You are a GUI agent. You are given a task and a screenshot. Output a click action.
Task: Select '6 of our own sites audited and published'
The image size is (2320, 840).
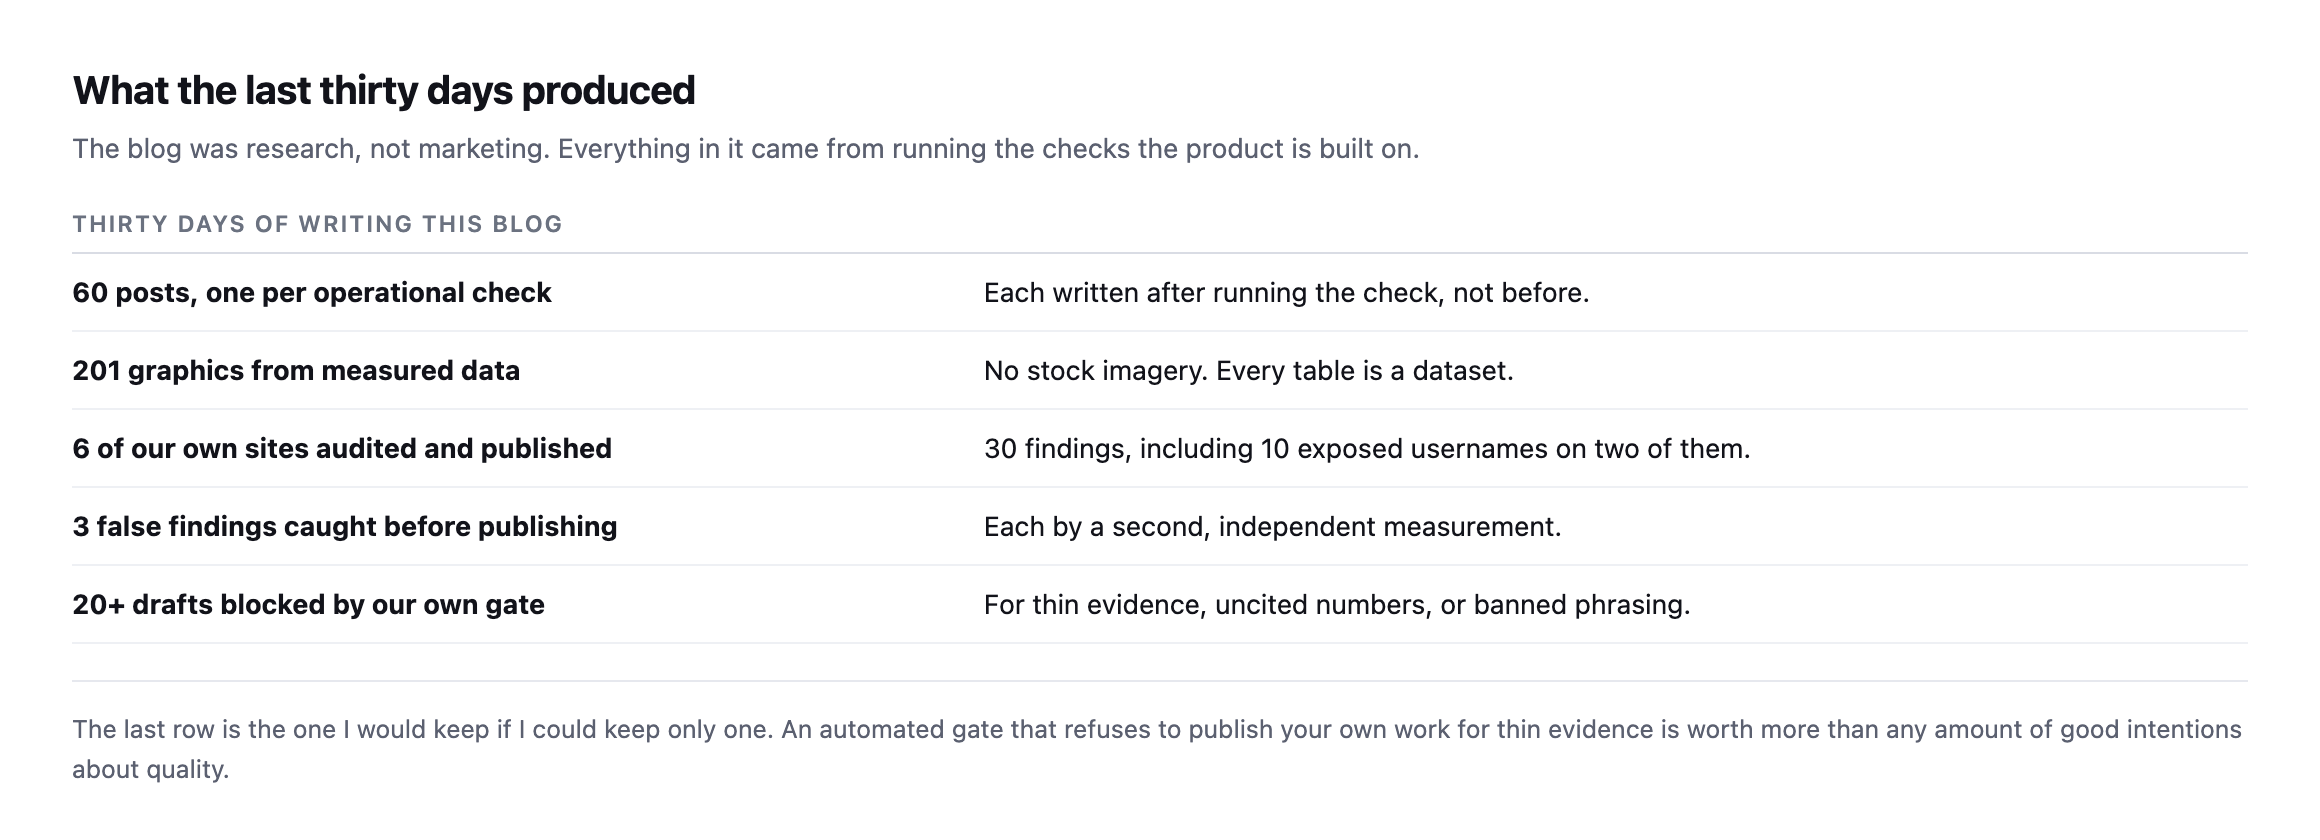[342, 449]
